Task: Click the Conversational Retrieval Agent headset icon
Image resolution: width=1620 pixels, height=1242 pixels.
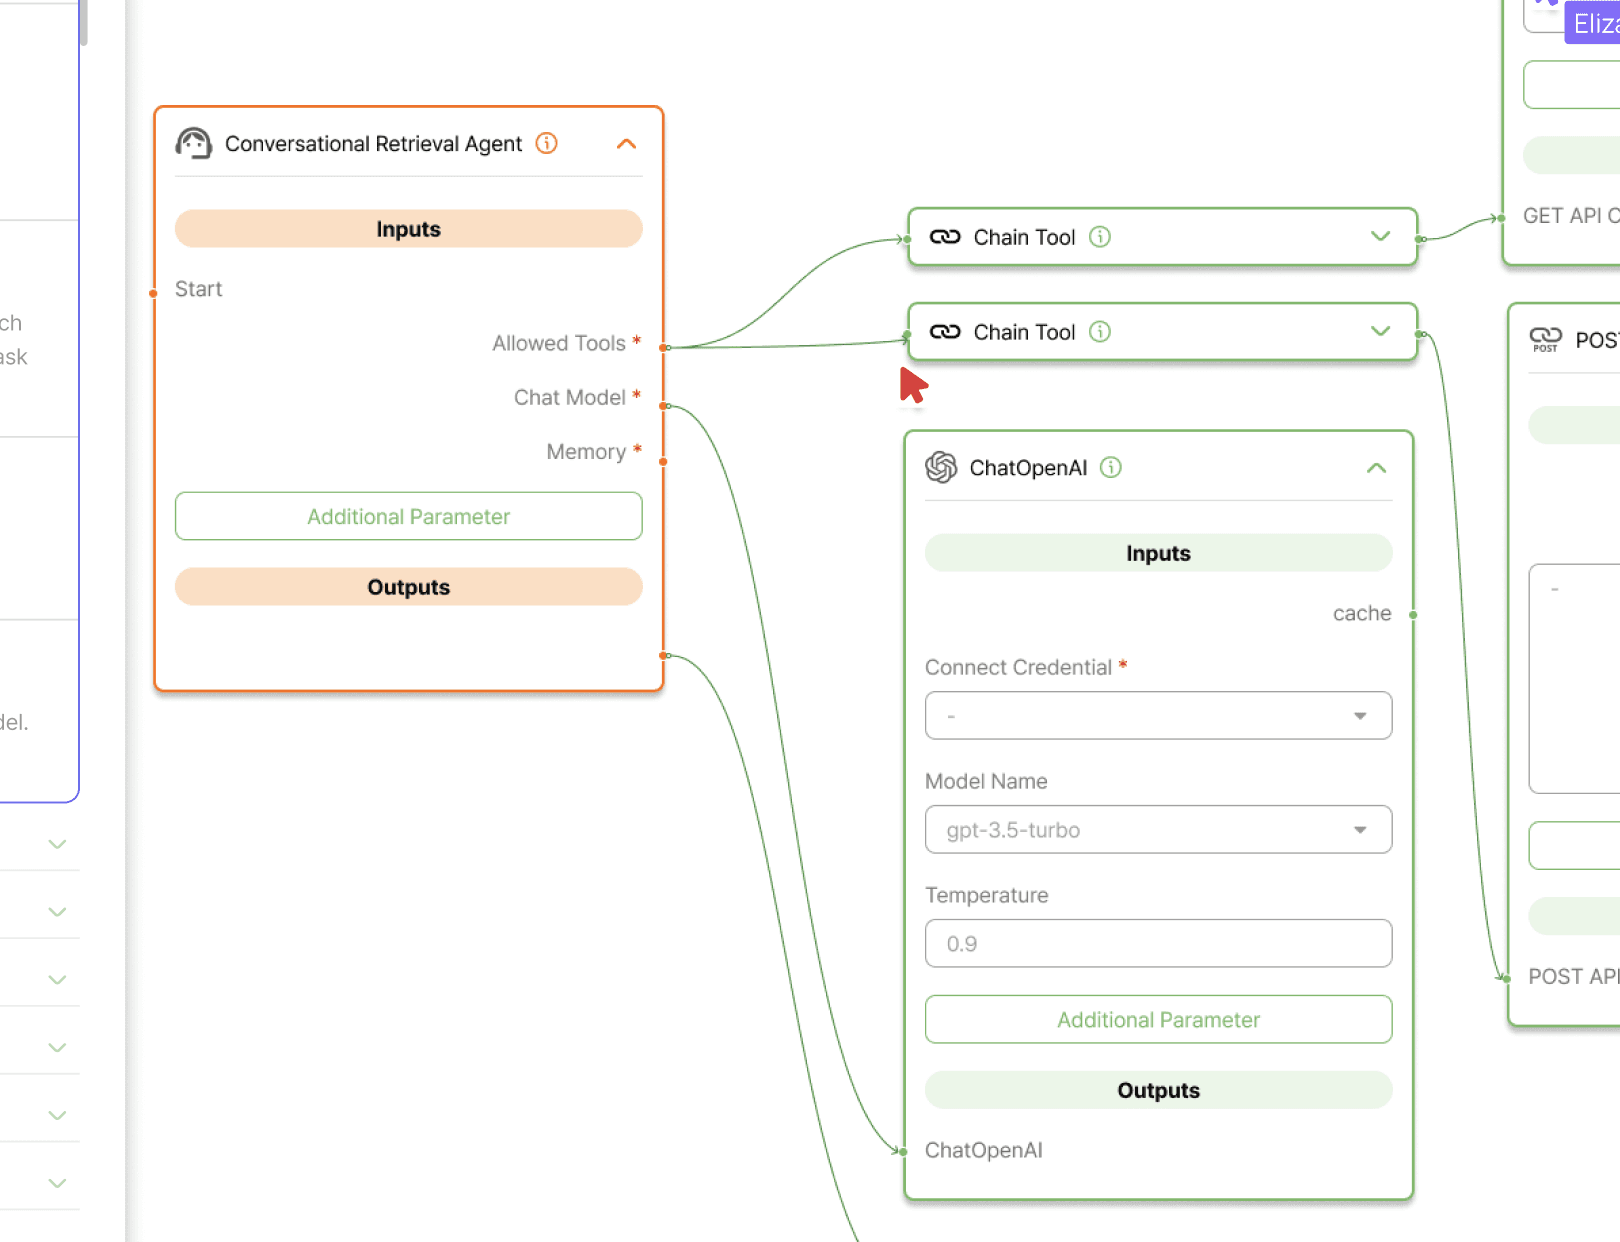Action: tap(194, 143)
